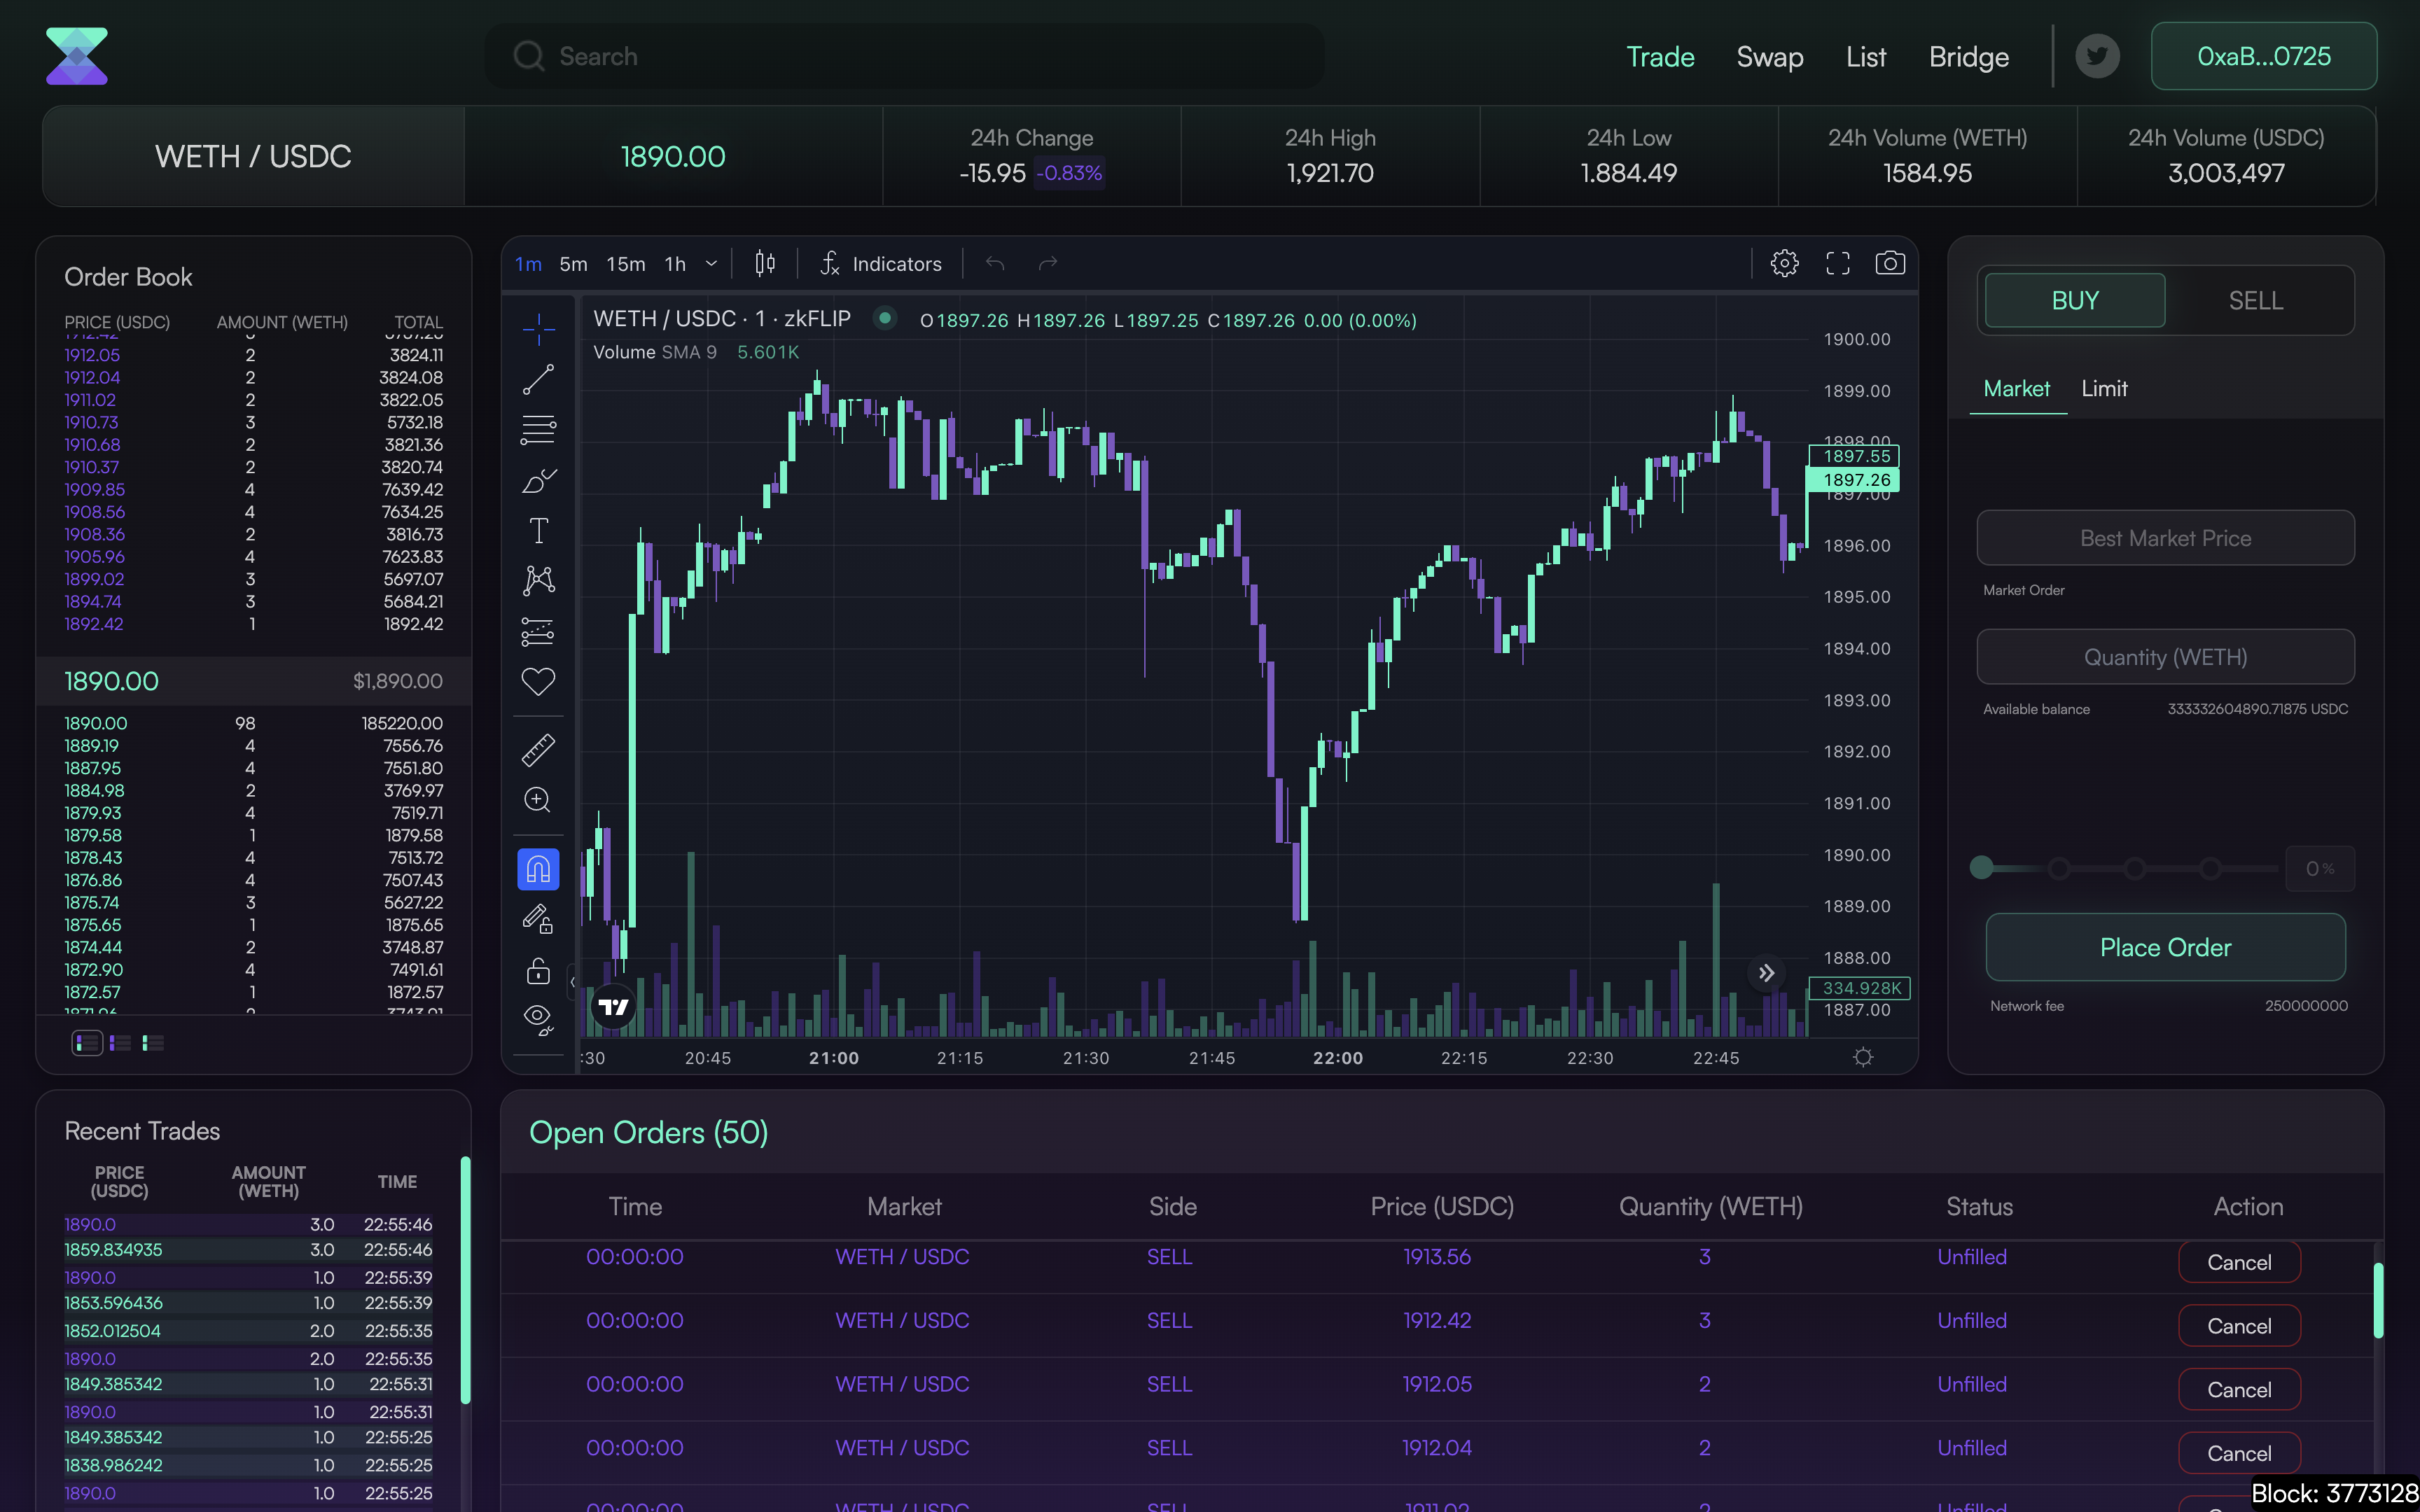Toggle the lock all drawings icon
Viewport: 2420px width, 1512px height.
538,971
